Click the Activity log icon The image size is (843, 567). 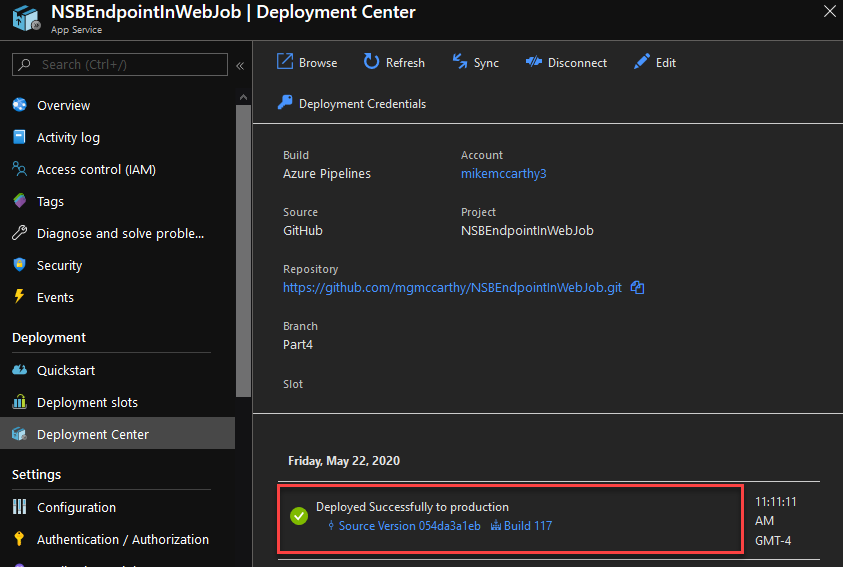click(x=19, y=137)
